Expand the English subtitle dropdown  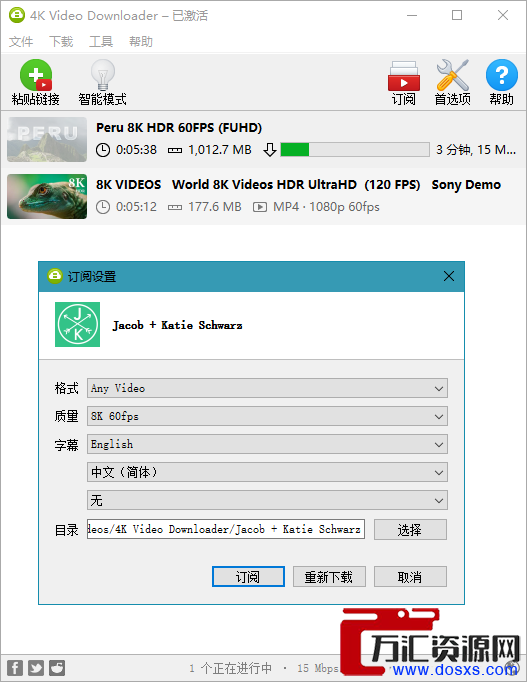coord(267,444)
